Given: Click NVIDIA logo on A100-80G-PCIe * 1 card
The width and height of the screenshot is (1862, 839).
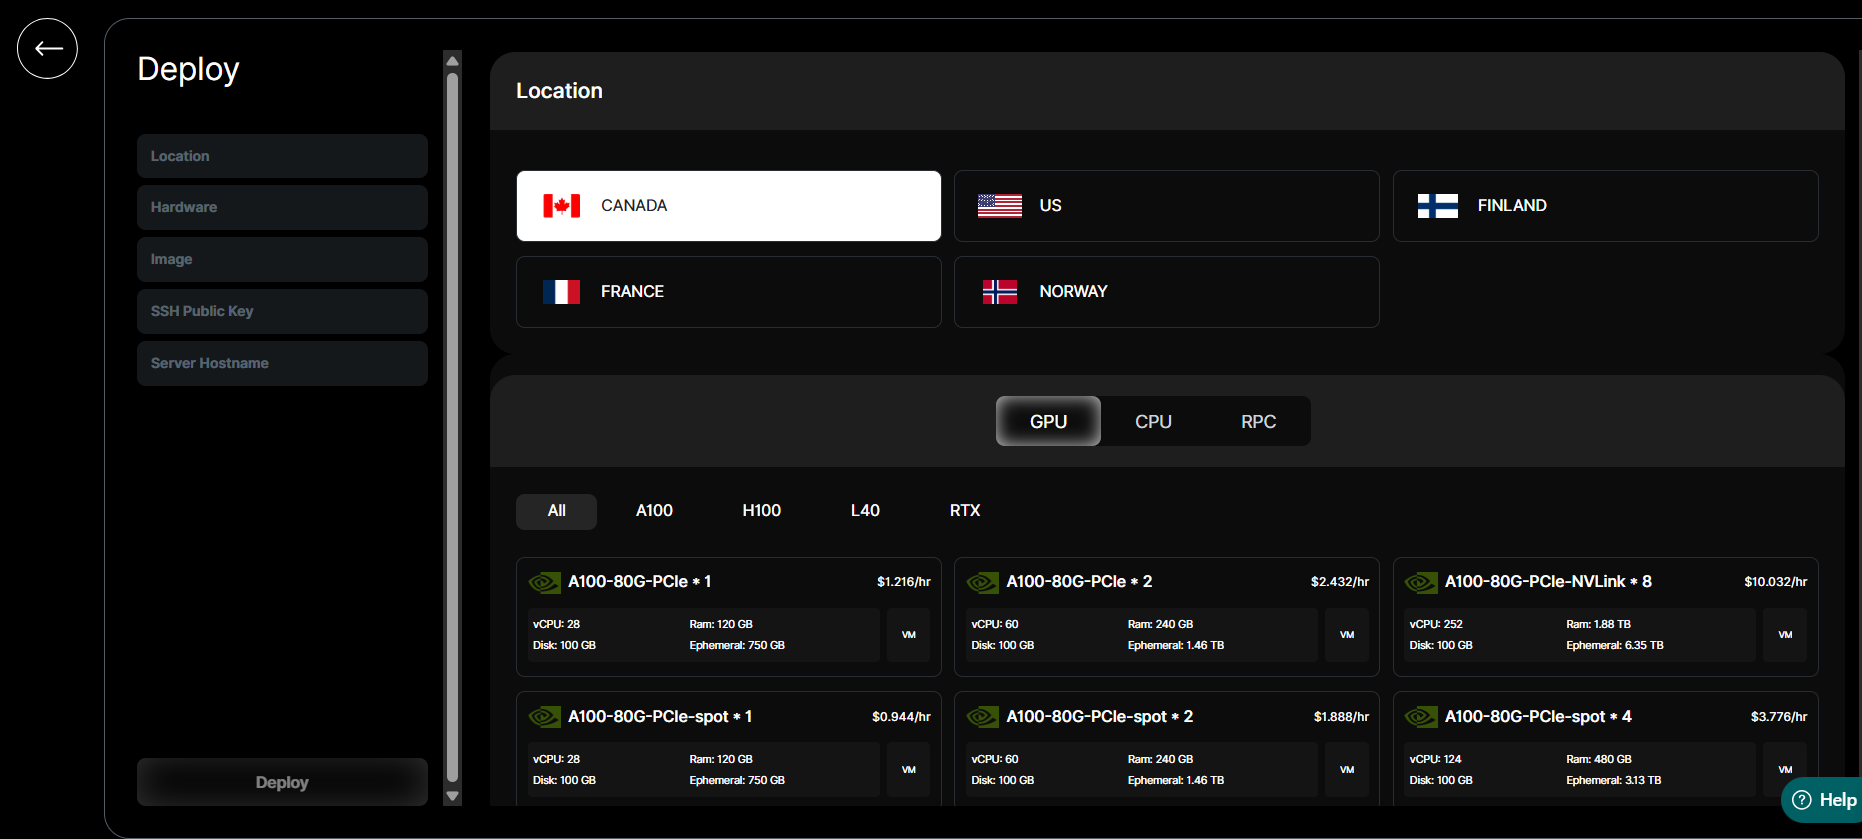Looking at the screenshot, I should coord(545,582).
